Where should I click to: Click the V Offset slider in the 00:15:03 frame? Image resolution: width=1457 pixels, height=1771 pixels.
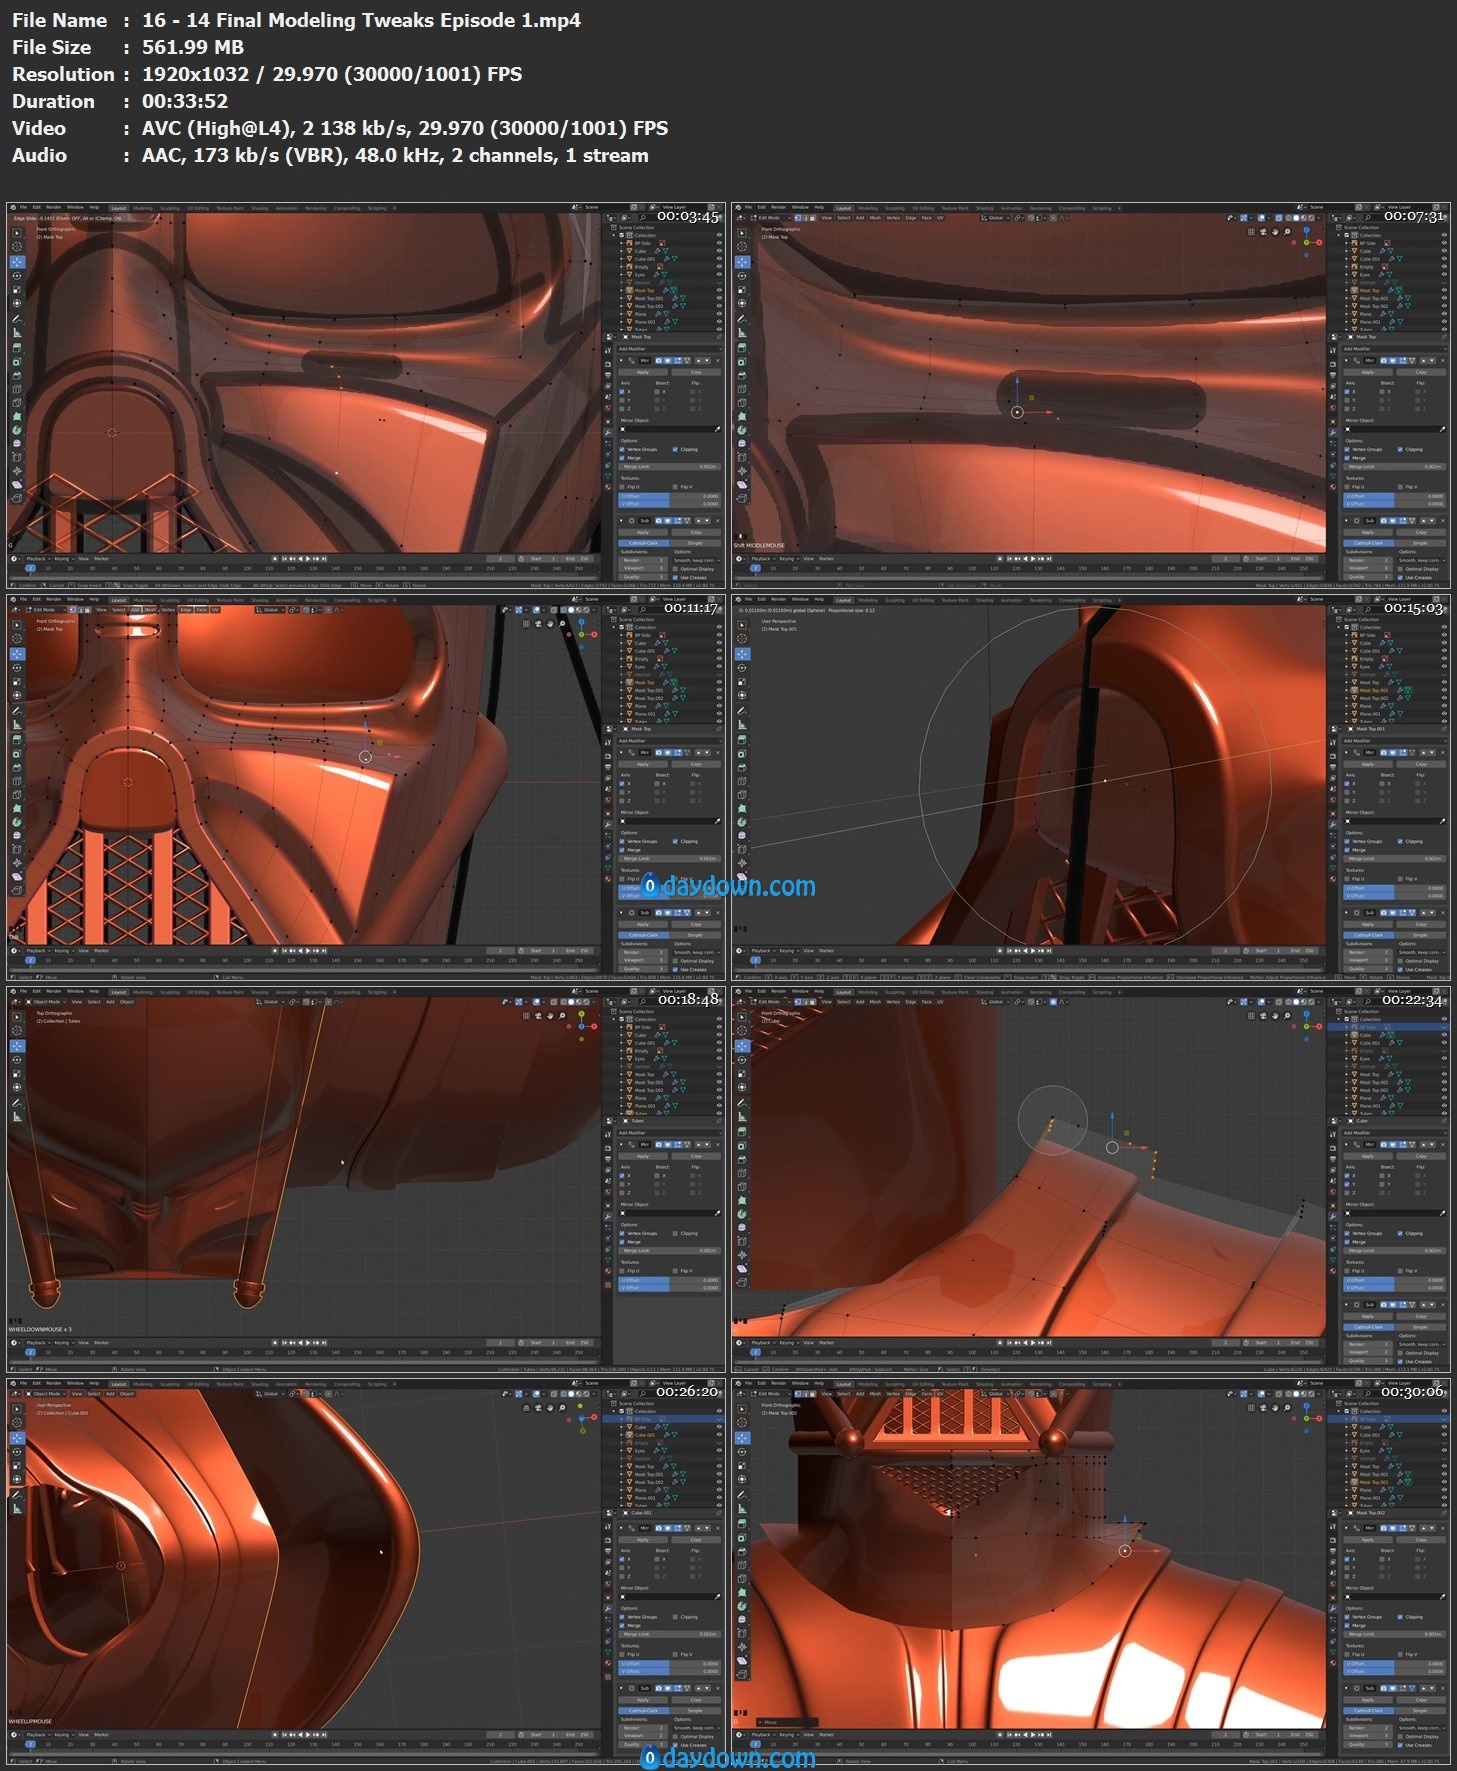1394,896
